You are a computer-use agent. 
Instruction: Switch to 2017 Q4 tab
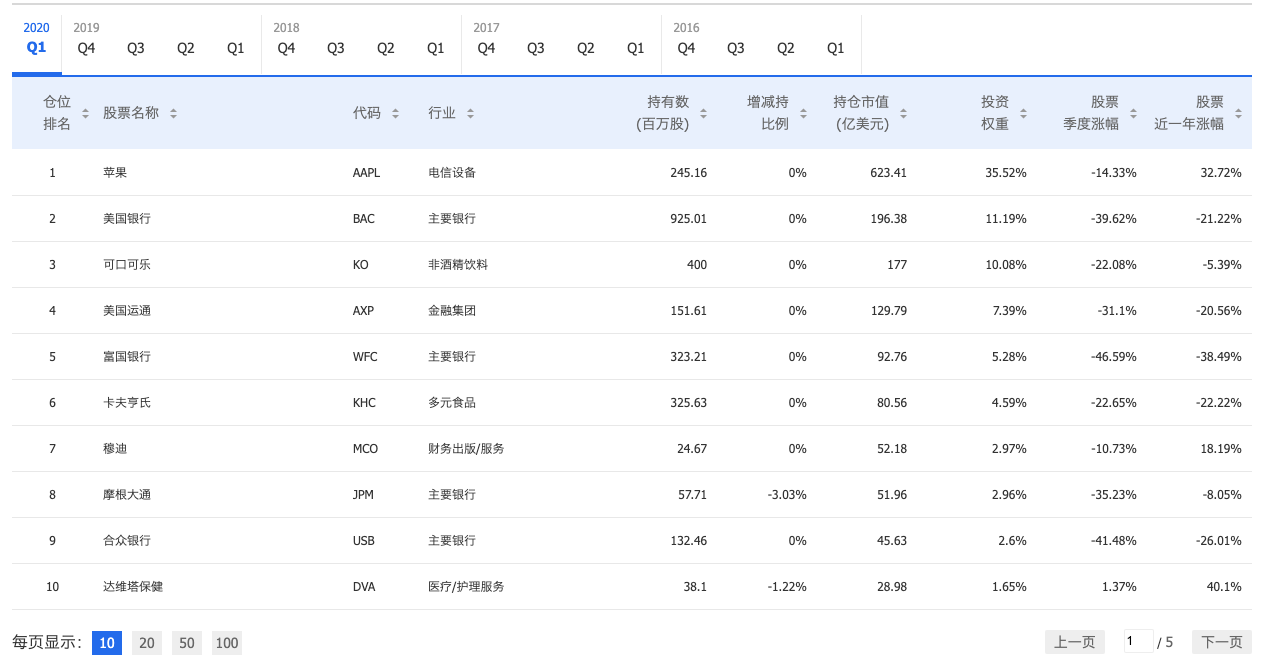coord(487,48)
